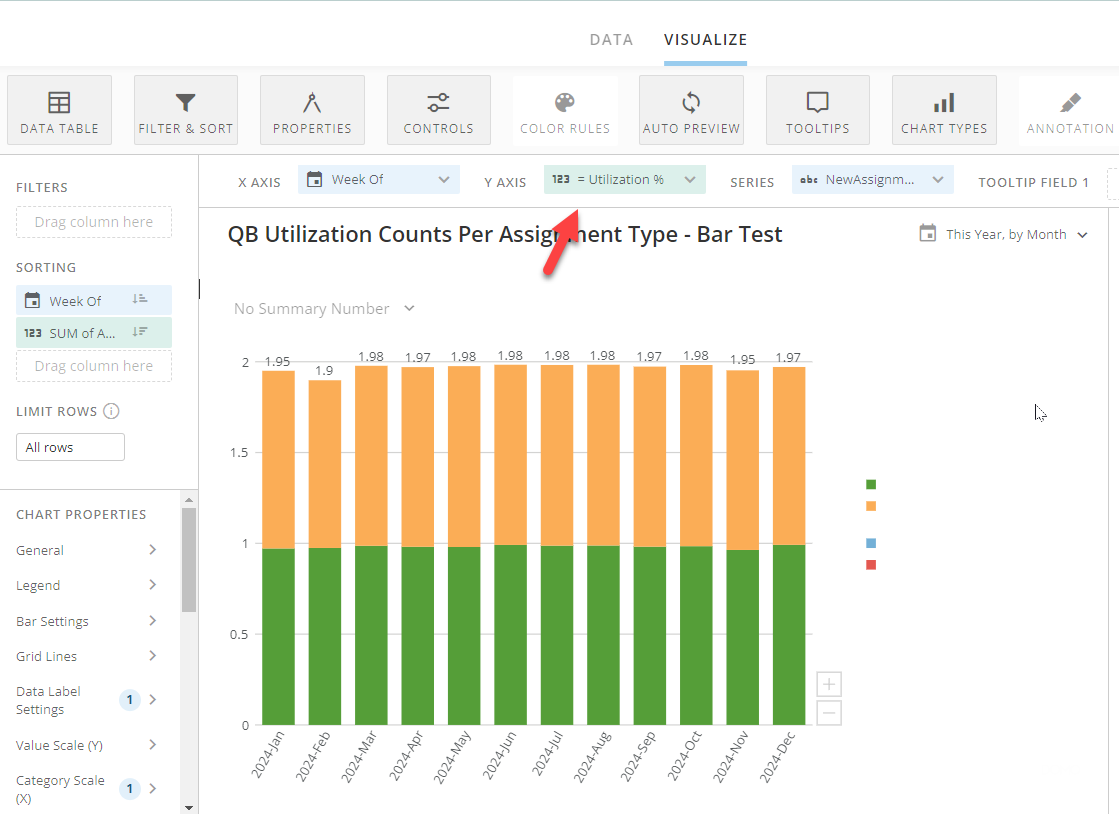Click scrollbar down arrow in chart properties
The height and width of the screenshot is (814, 1119).
(x=188, y=808)
